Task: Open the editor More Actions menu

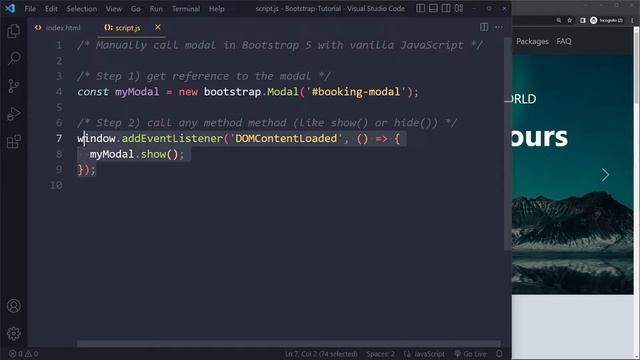Action: click(499, 27)
